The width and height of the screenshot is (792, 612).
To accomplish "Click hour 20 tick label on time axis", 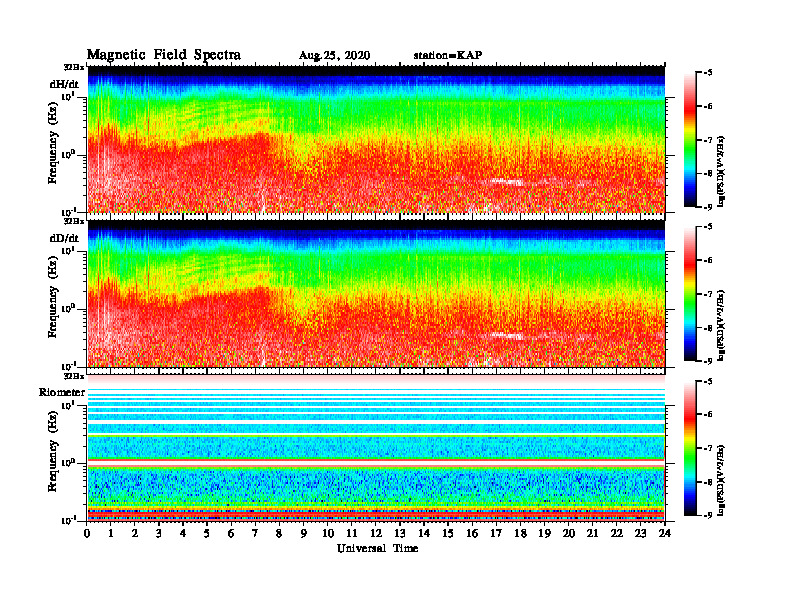I will pyautogui.click(x=568, y=533).
